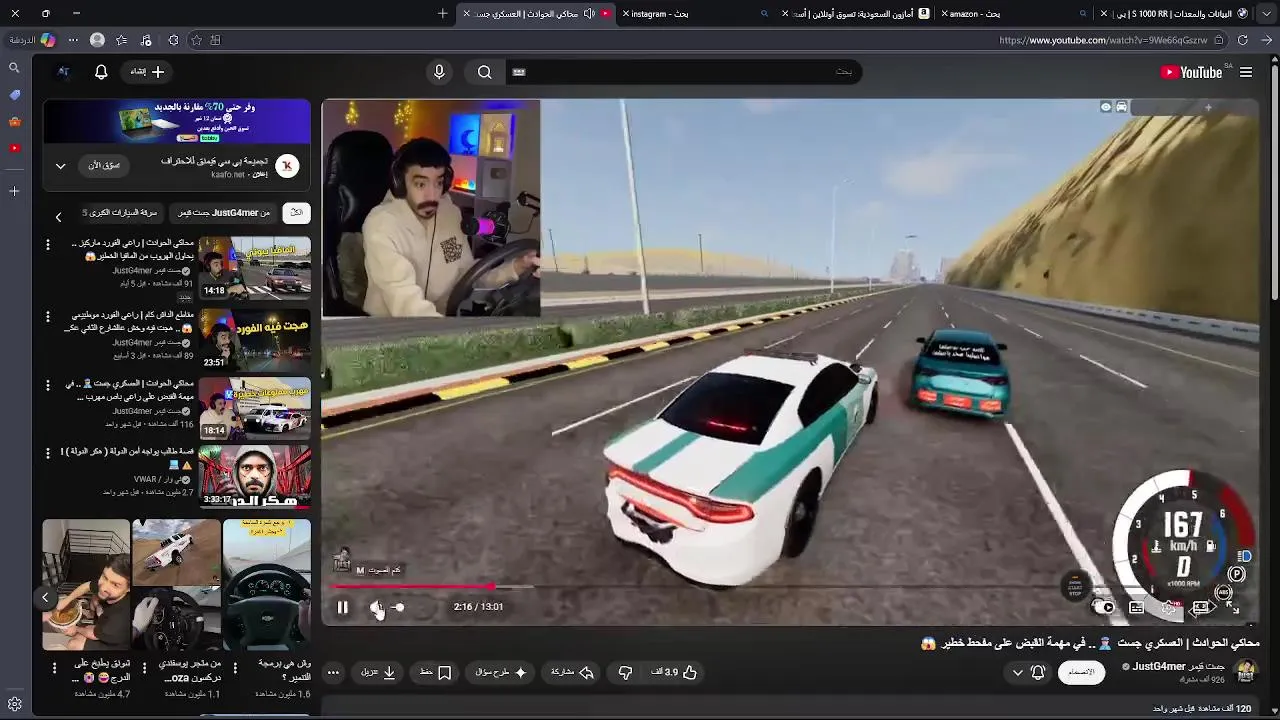The image size is (1280, 720).
Task: Enter fullscreen video mode
Action: tap(1232, 607)
